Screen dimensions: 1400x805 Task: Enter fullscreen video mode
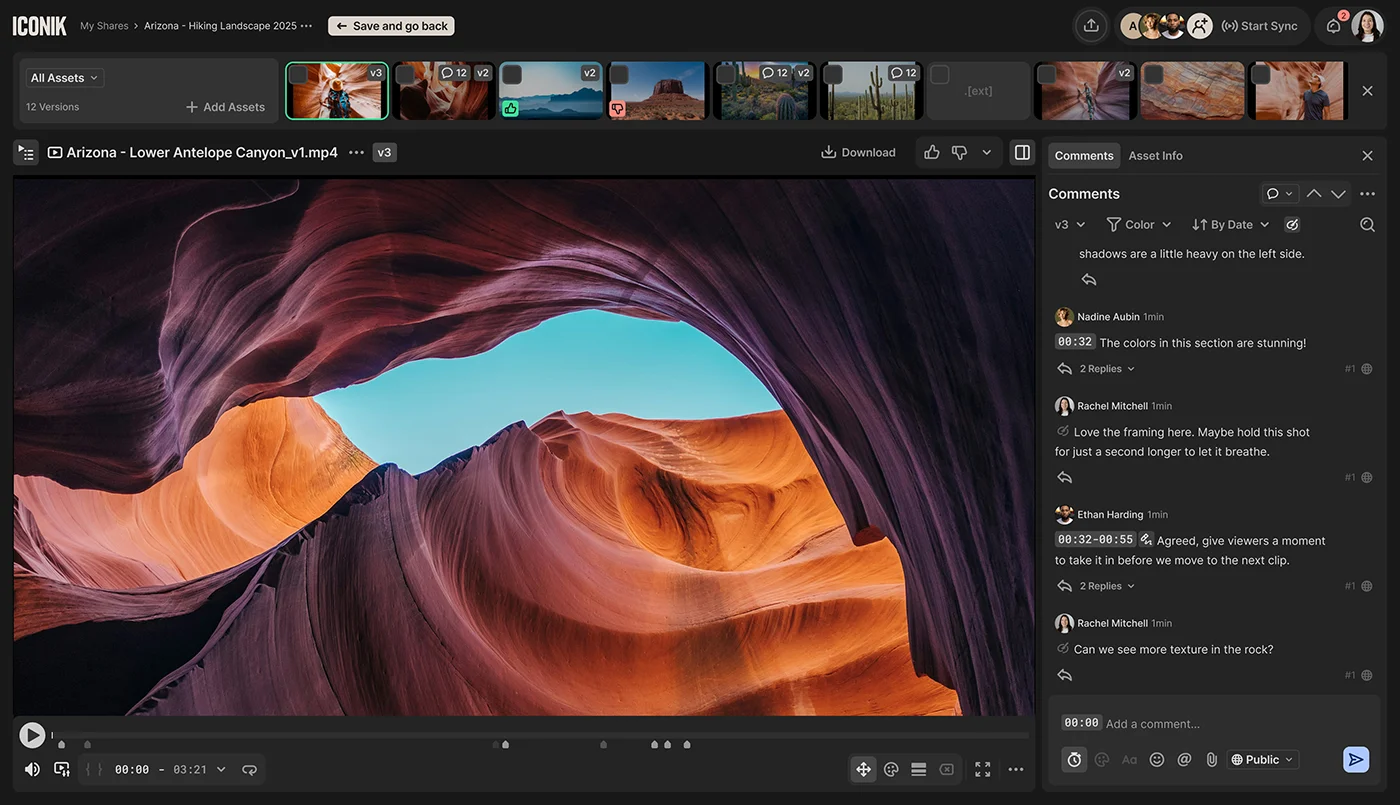click(982, 769)
